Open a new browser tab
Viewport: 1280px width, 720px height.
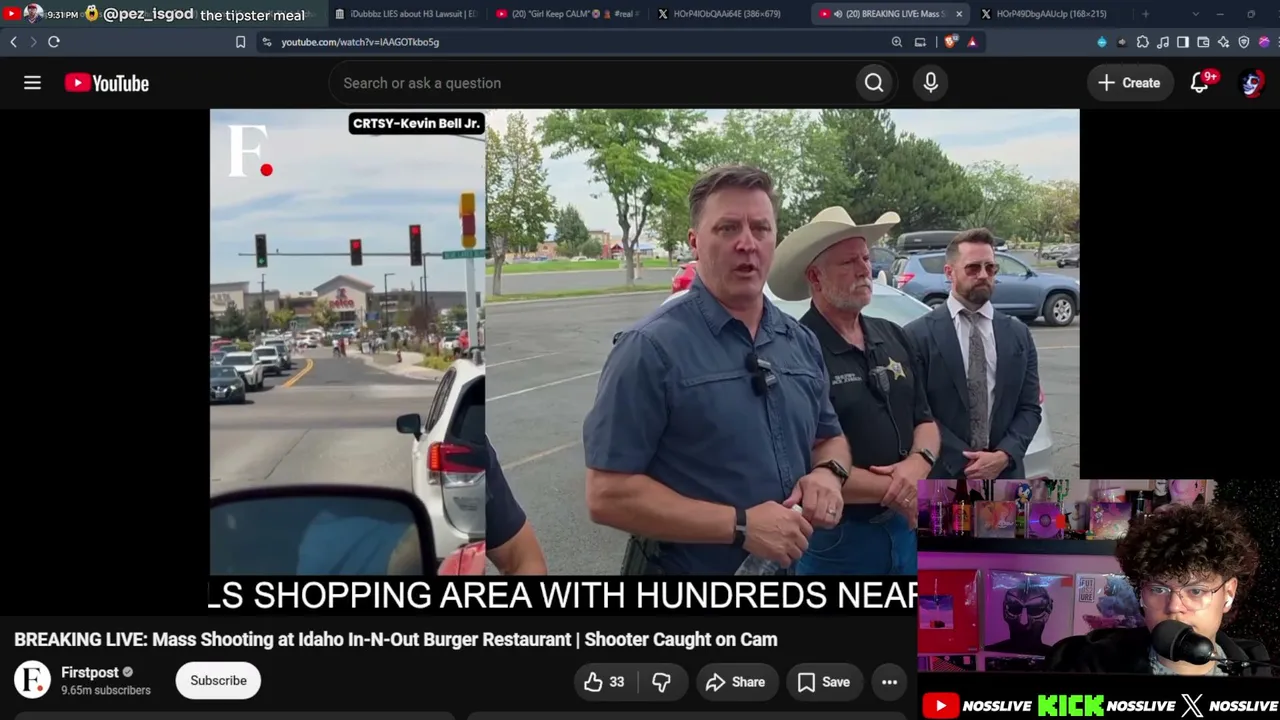tap(1145, 14)
